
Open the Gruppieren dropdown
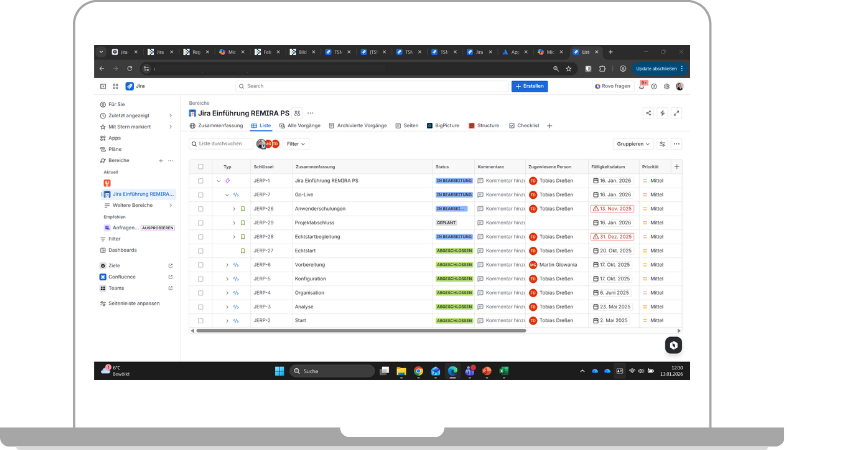click(x=633, y=144)
